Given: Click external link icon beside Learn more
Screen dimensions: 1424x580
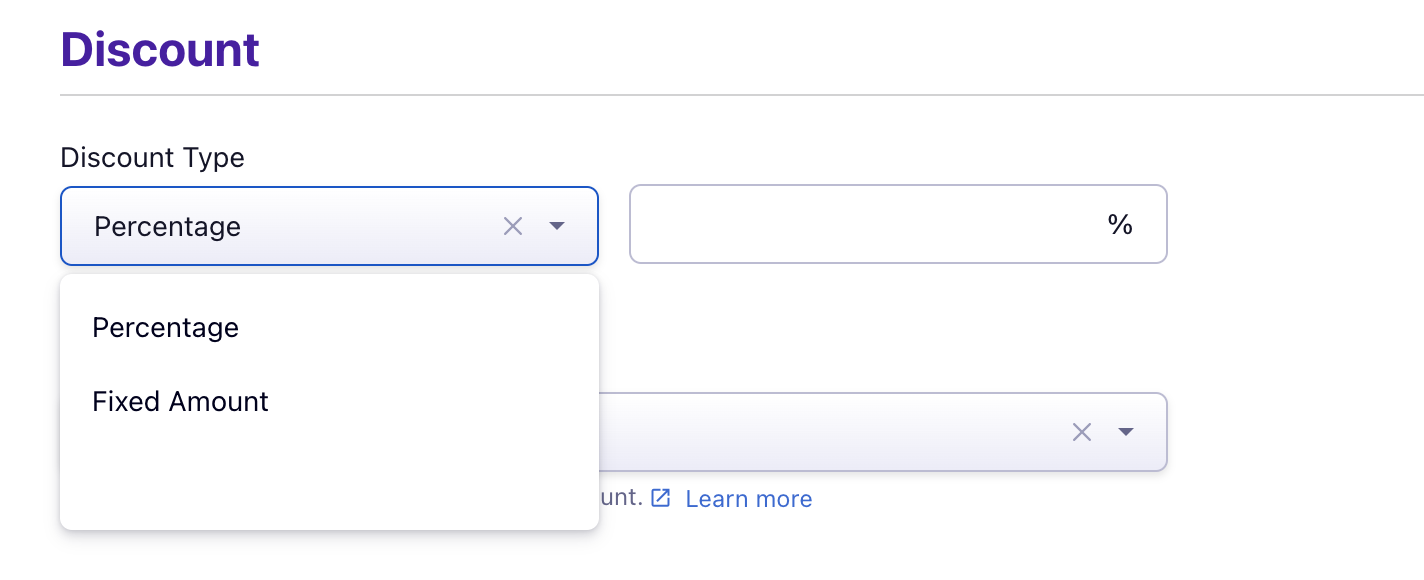Looking at the screenshot, I should coord(660,498).
